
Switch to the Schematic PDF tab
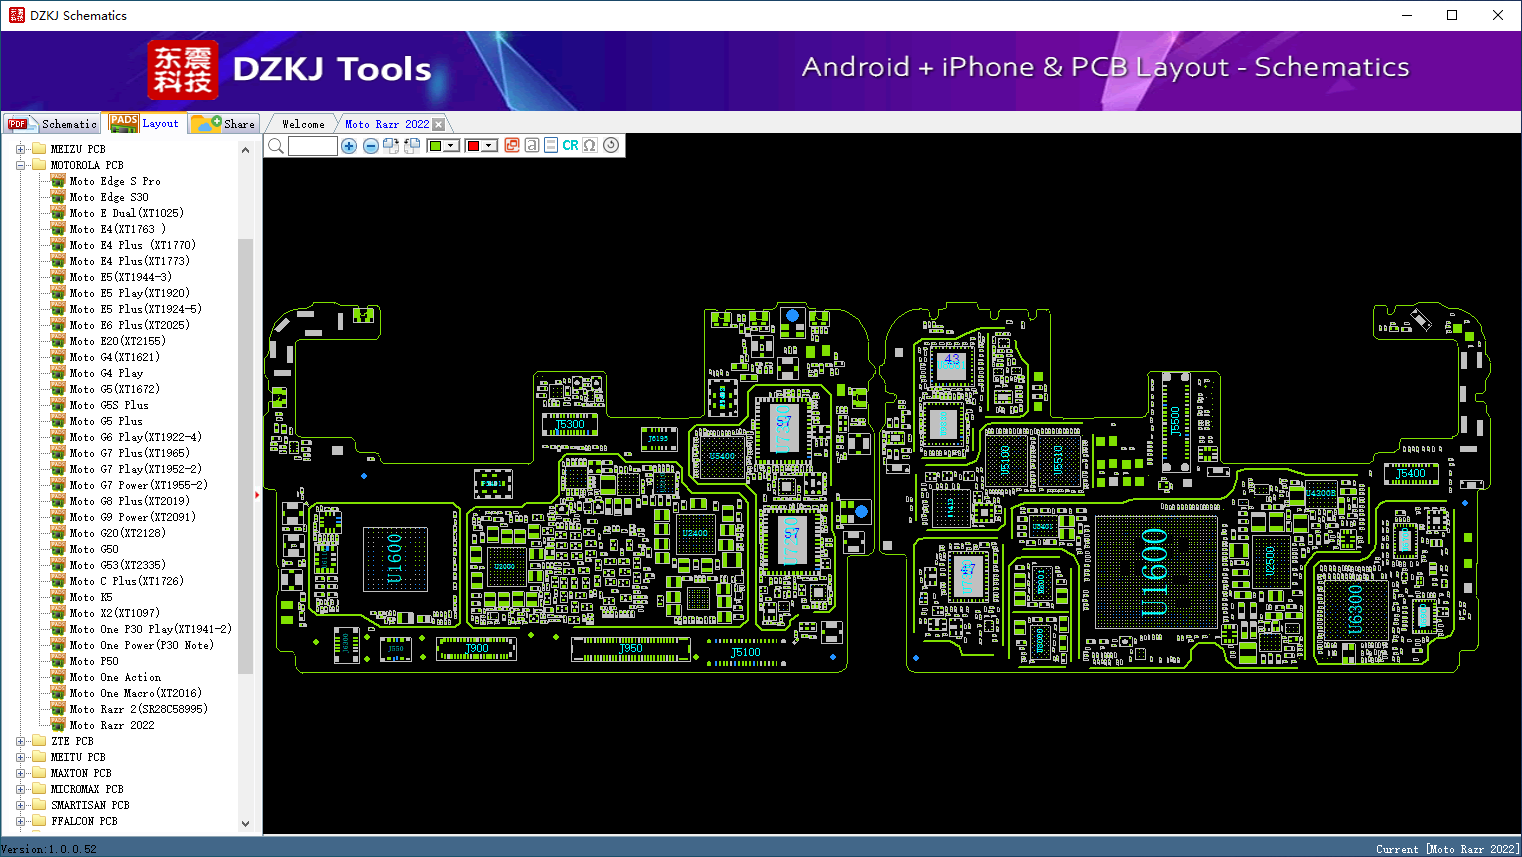[52, 124]
